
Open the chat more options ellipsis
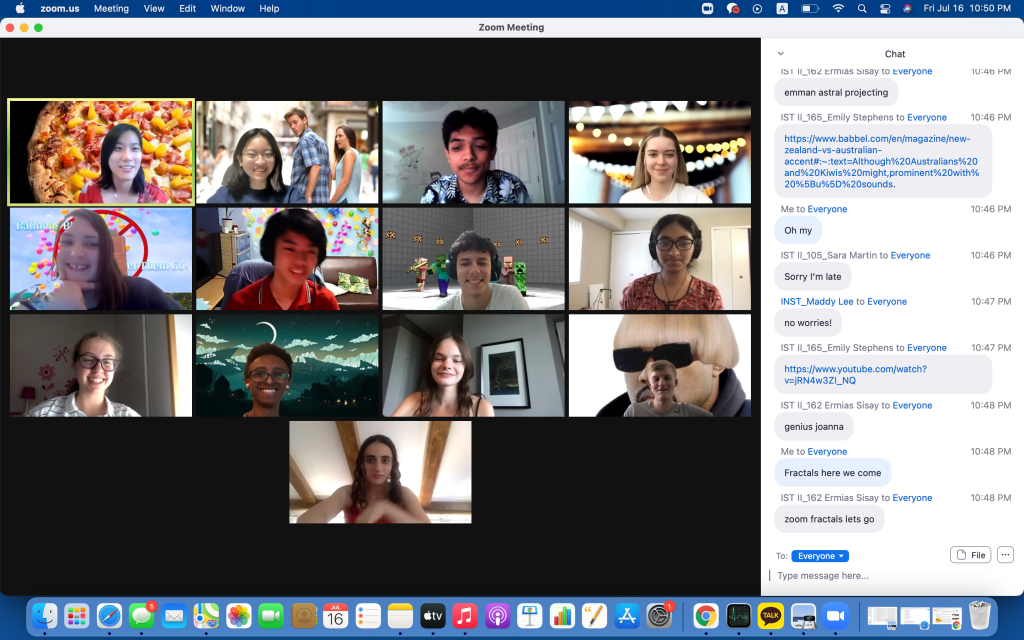1005,555
